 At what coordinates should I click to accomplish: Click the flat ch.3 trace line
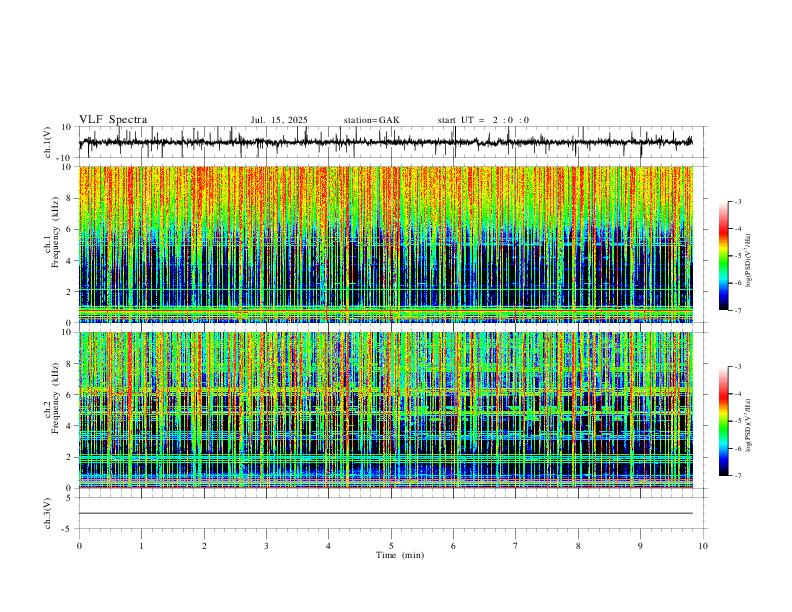(x=386, y=513)
